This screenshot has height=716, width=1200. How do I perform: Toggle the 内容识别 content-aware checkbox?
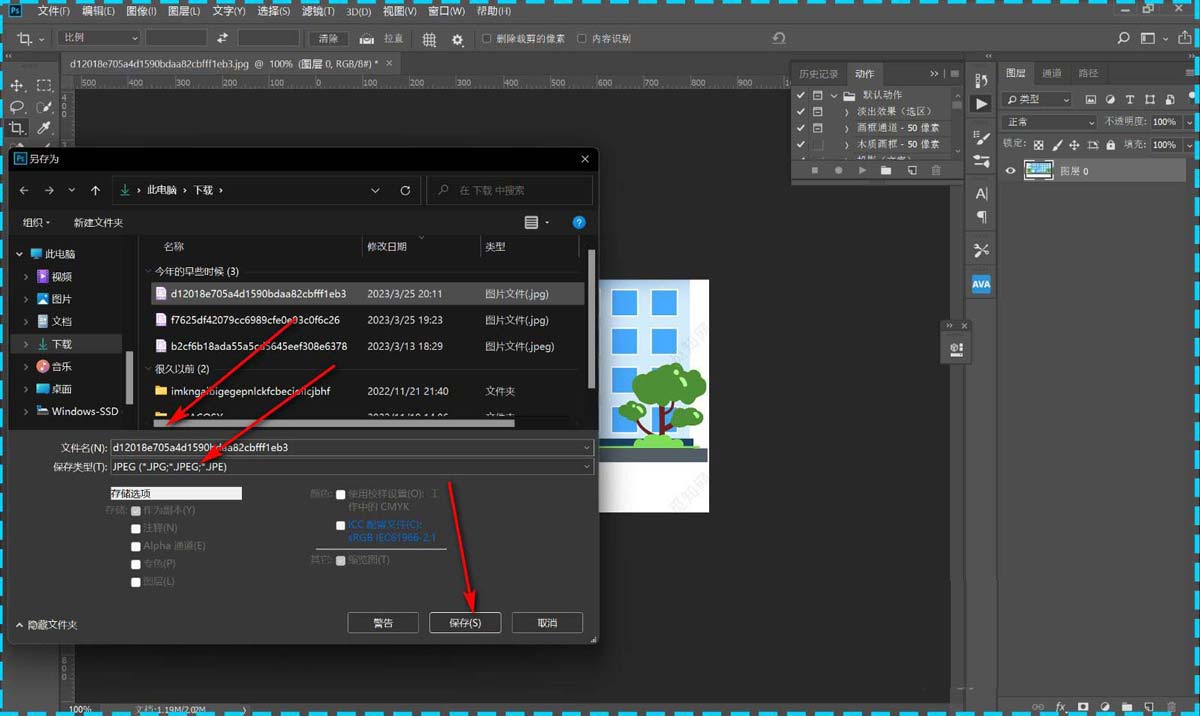pyautogui.click(x=583, y=39)
